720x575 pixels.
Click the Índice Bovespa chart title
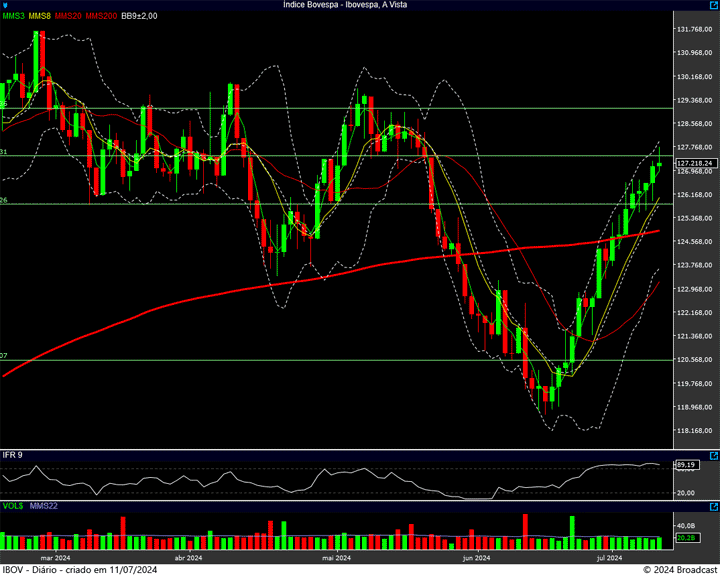tap(345, 5)
